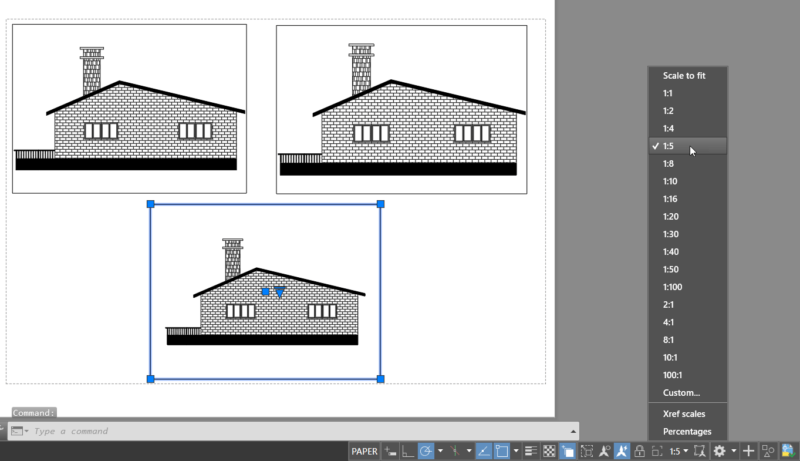The width and height of the screenshot is (800, 461).
Task: Toggle lineweight display icon
Action: coord(531,451)
